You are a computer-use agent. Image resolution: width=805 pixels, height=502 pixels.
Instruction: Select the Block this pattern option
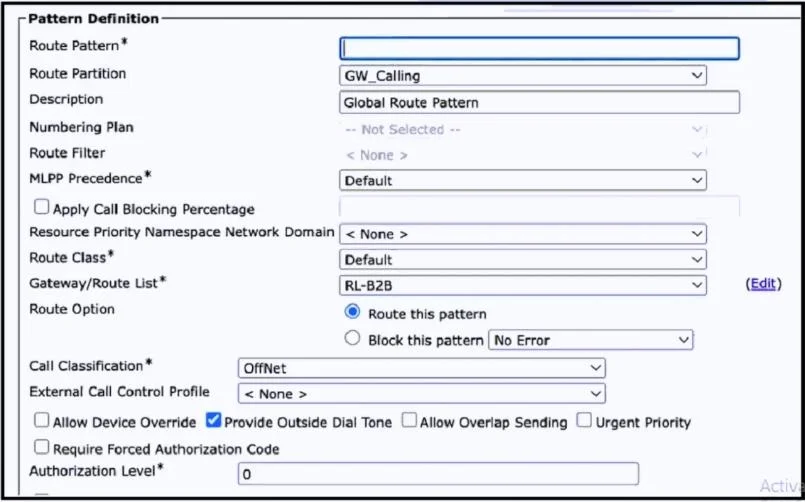352,339
